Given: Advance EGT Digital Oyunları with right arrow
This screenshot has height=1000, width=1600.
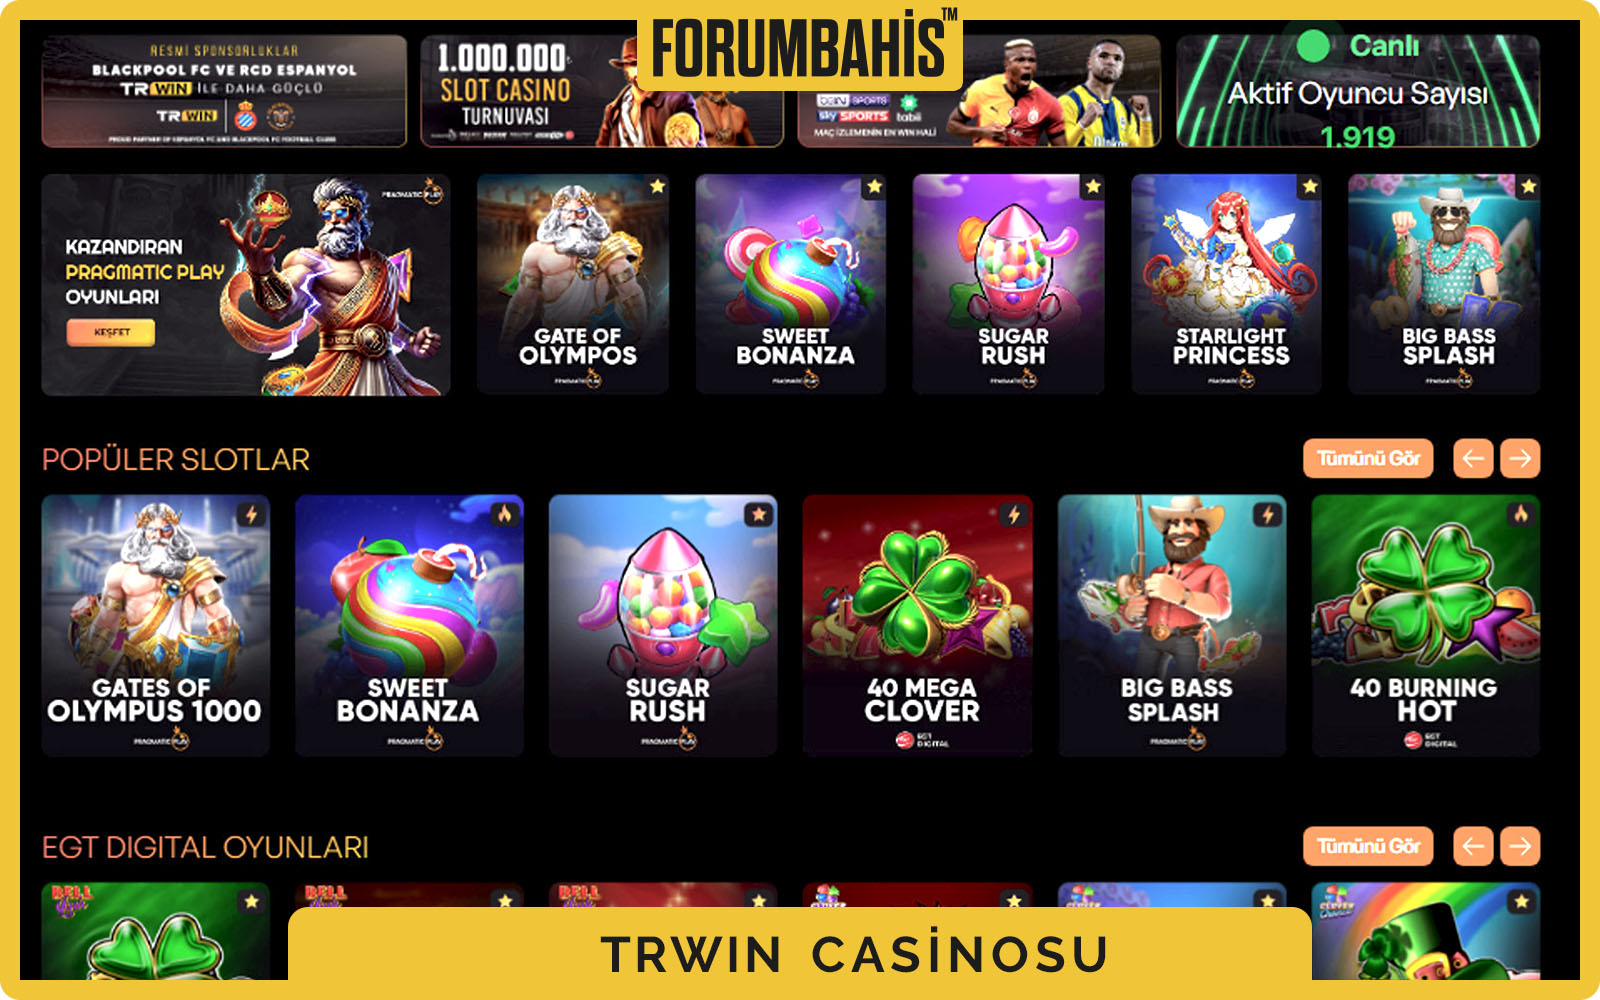Looking at the screenshot, I should tap(1520, 846).
